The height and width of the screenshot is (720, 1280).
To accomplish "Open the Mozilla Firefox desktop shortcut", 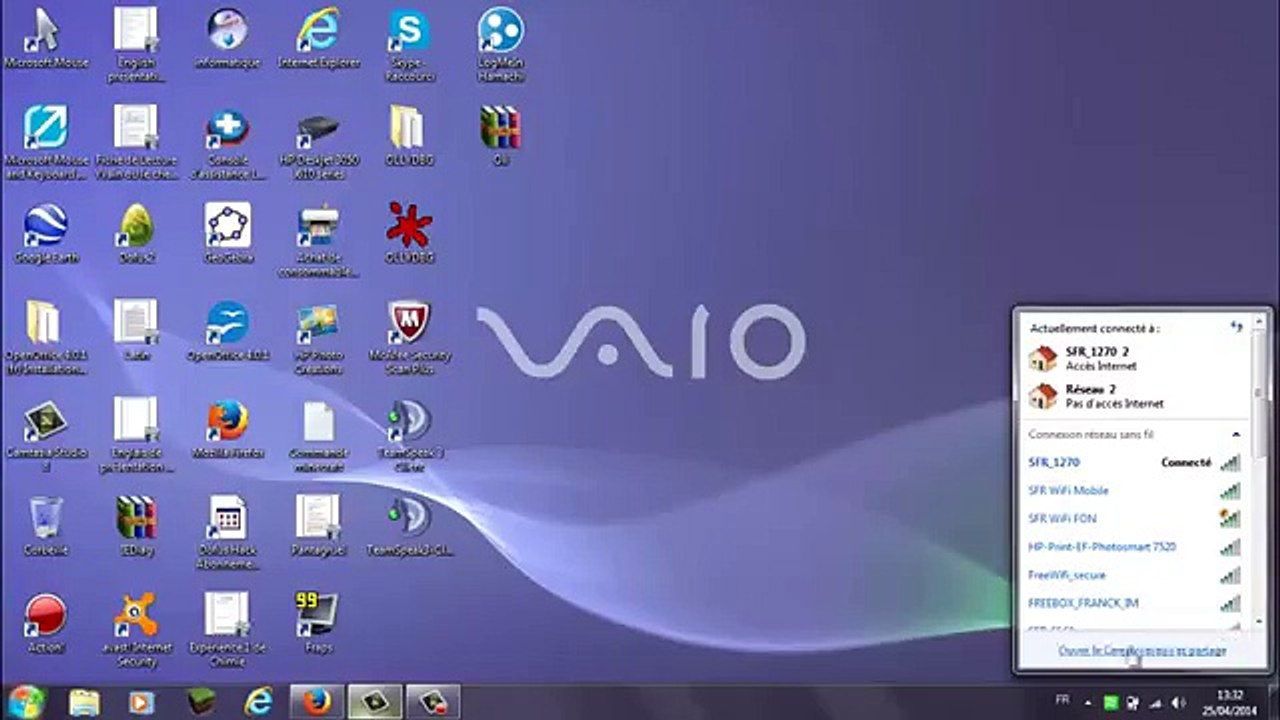I will click(228, 429).
